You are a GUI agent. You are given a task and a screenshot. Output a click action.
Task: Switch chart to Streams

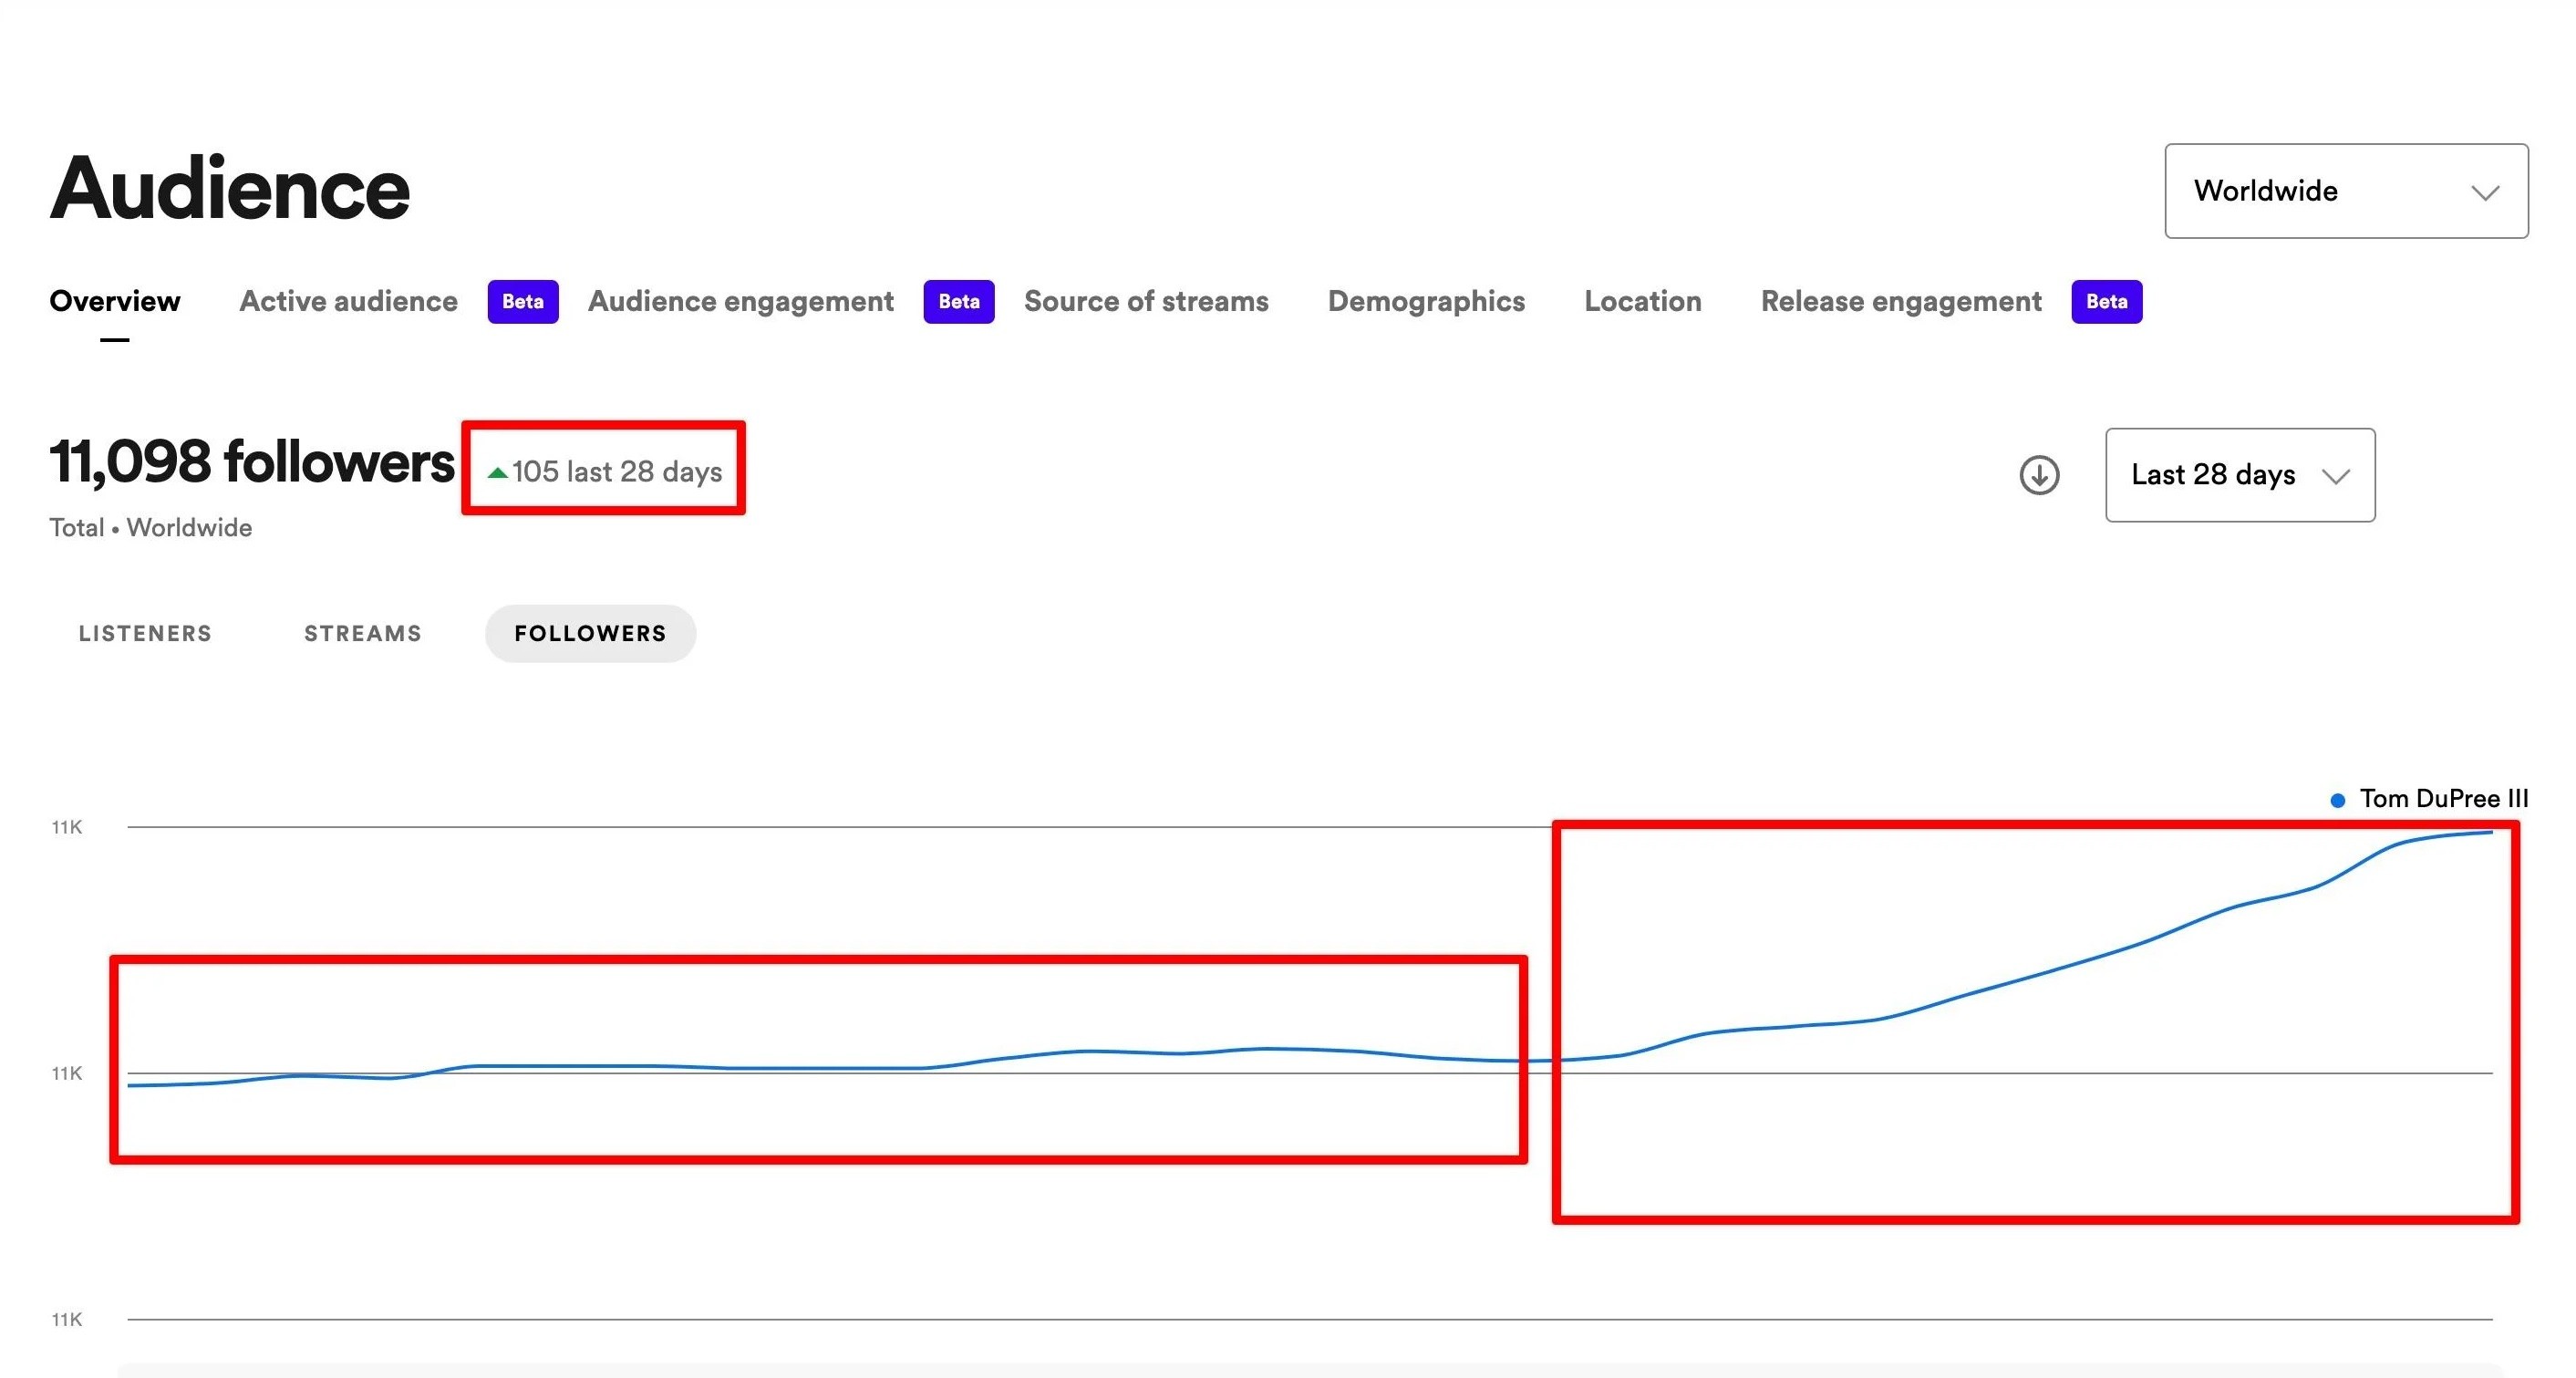coord(363,634)
